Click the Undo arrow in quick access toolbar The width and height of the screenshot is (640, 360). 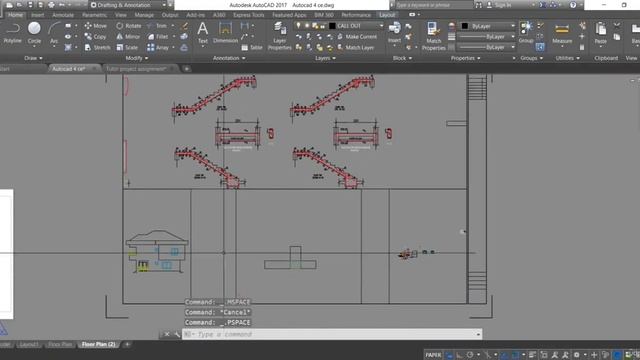(62, 5)
